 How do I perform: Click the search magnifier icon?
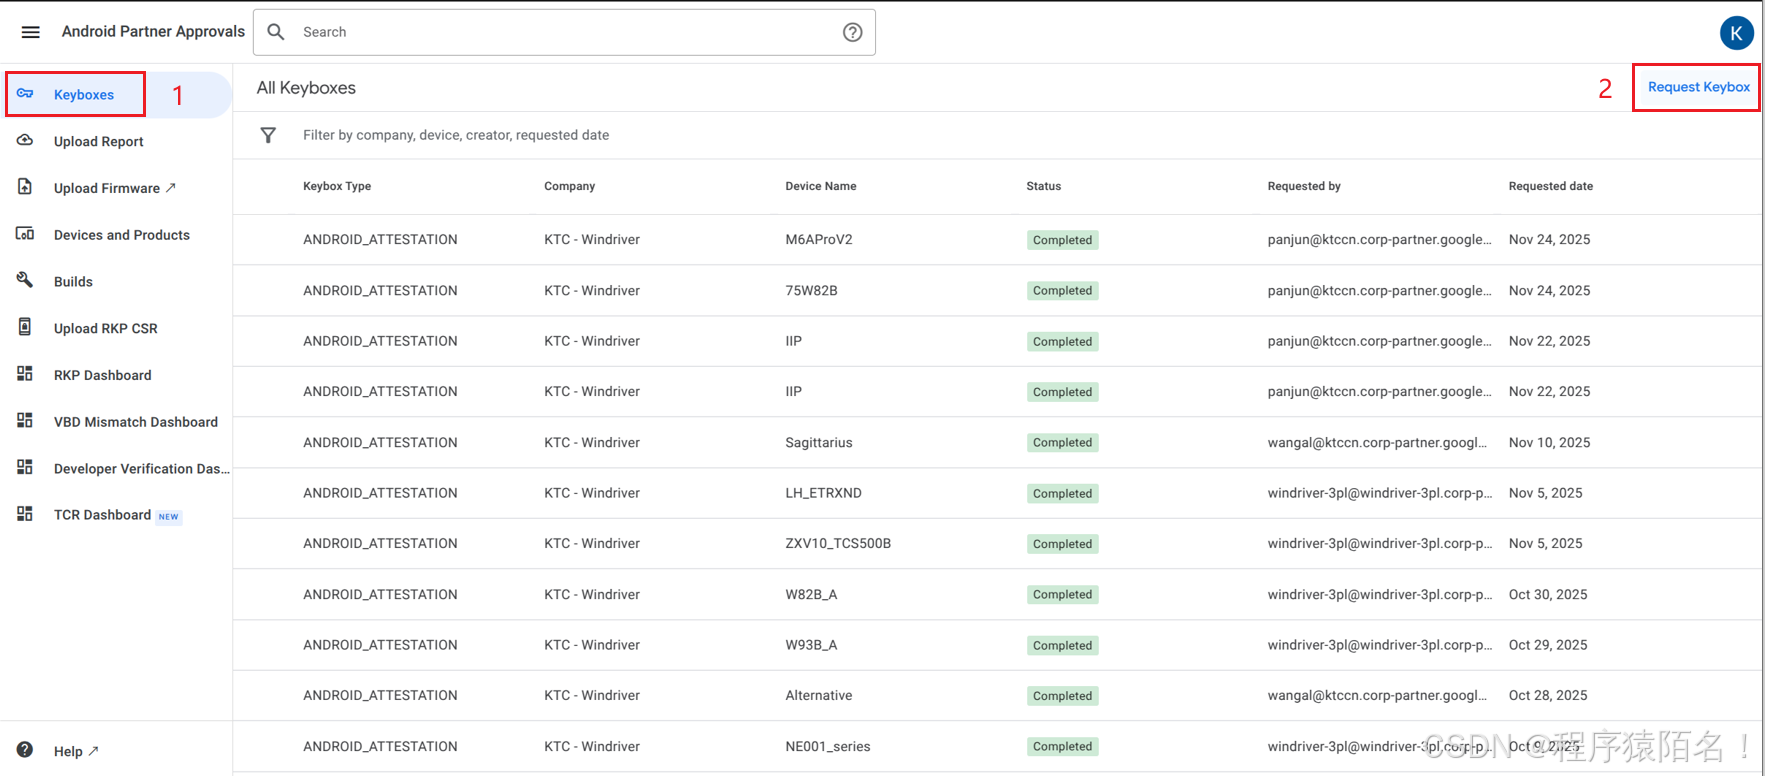pos(276,32)
